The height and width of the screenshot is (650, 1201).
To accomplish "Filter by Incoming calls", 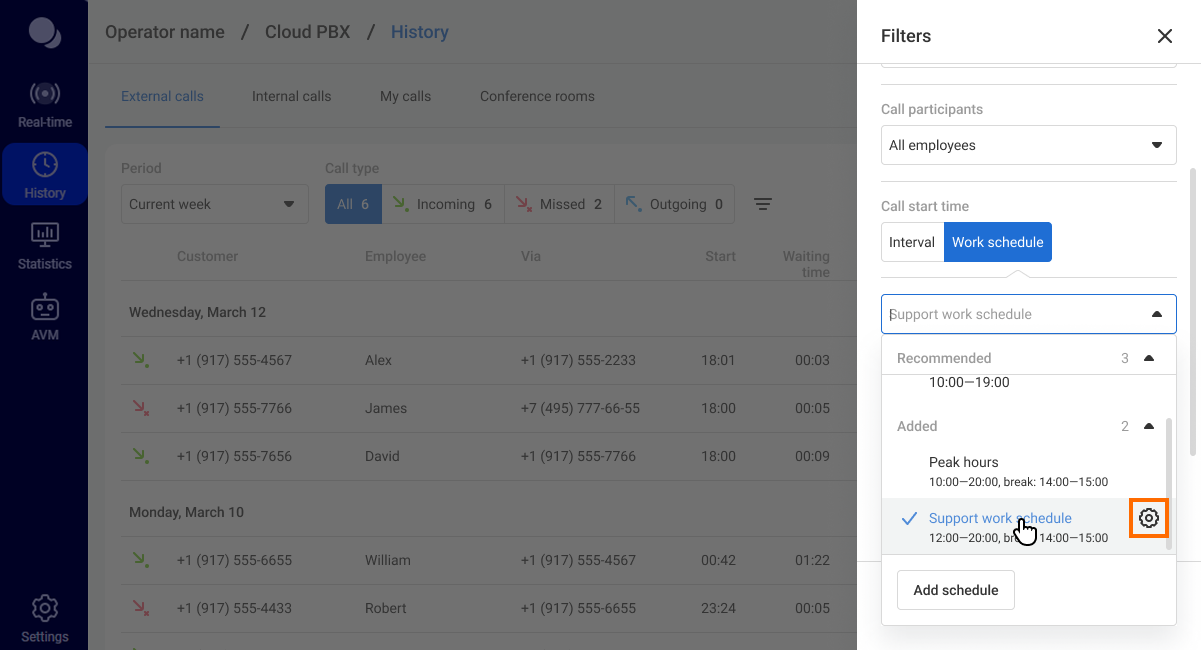I will 443,204.
